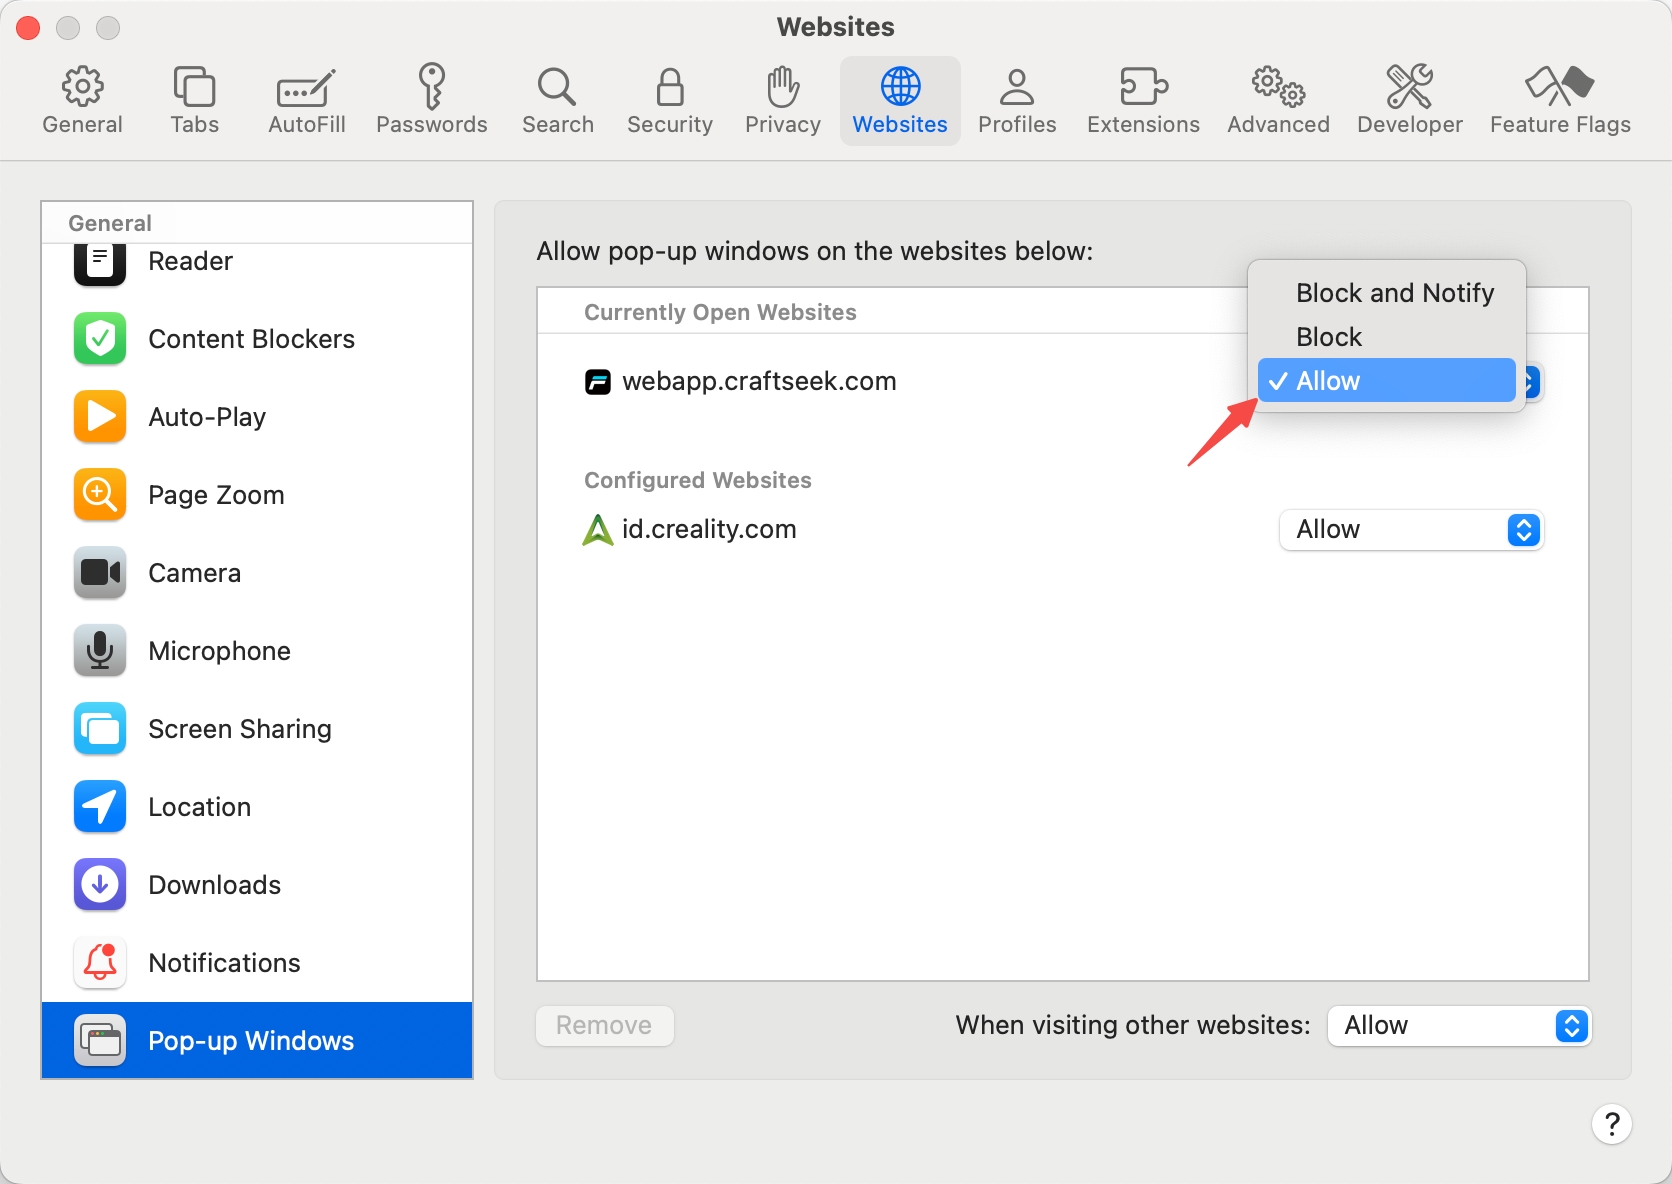This screenshot has height=1184, width=1672.
Task: Select the Downloads icon in sidebar
Action: pos(100,885)
